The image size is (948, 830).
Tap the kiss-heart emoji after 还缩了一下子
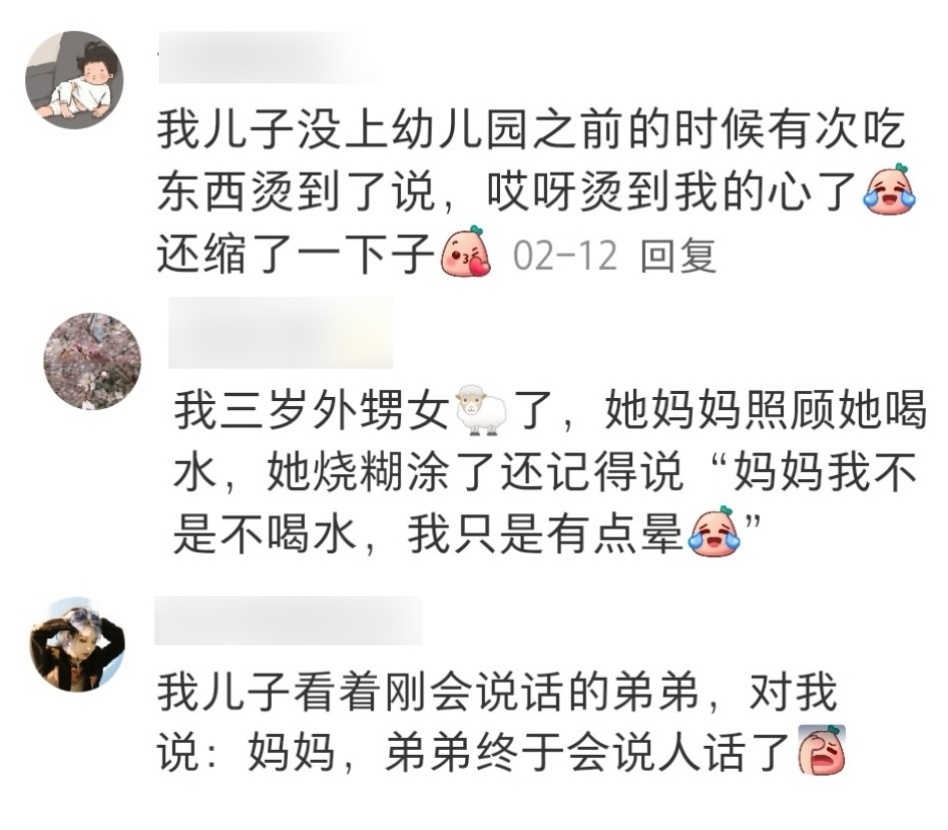point(465,252)
